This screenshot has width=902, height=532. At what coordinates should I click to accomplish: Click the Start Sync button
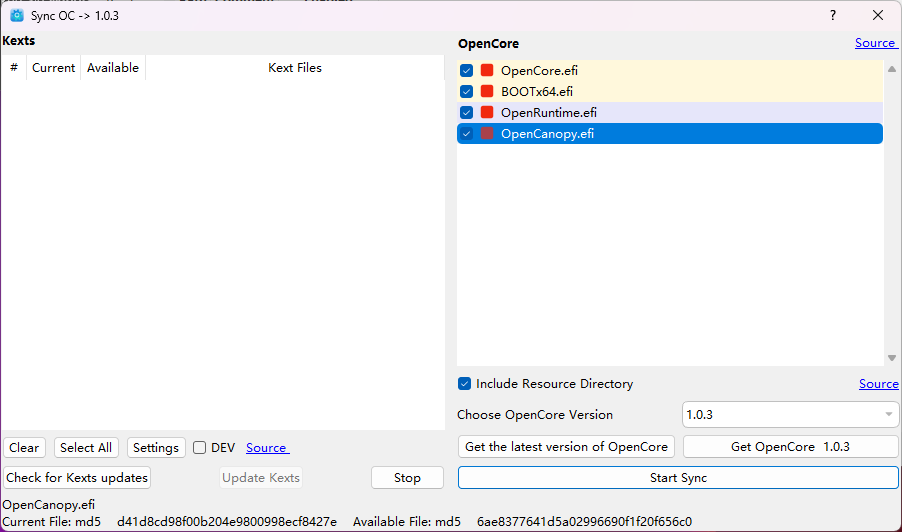(x=678, y=477)
